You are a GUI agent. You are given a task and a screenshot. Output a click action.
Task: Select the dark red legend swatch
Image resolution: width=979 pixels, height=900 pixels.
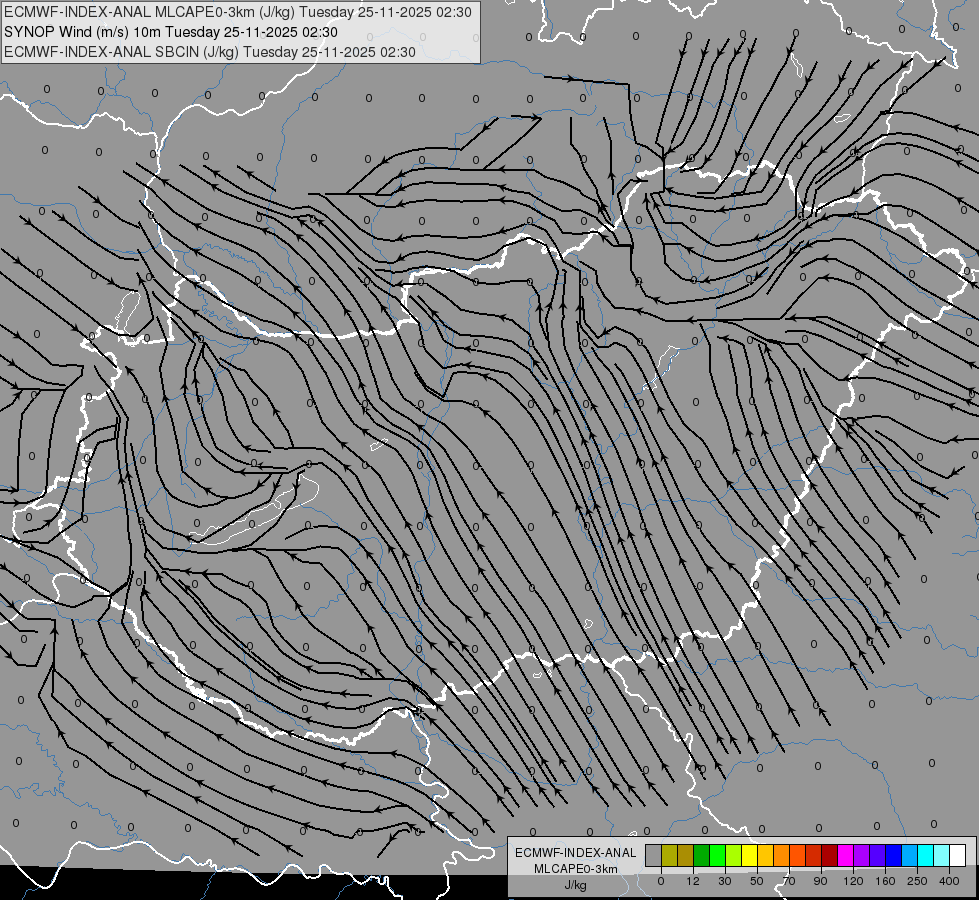pyautogui.click(x=829, y=855)
